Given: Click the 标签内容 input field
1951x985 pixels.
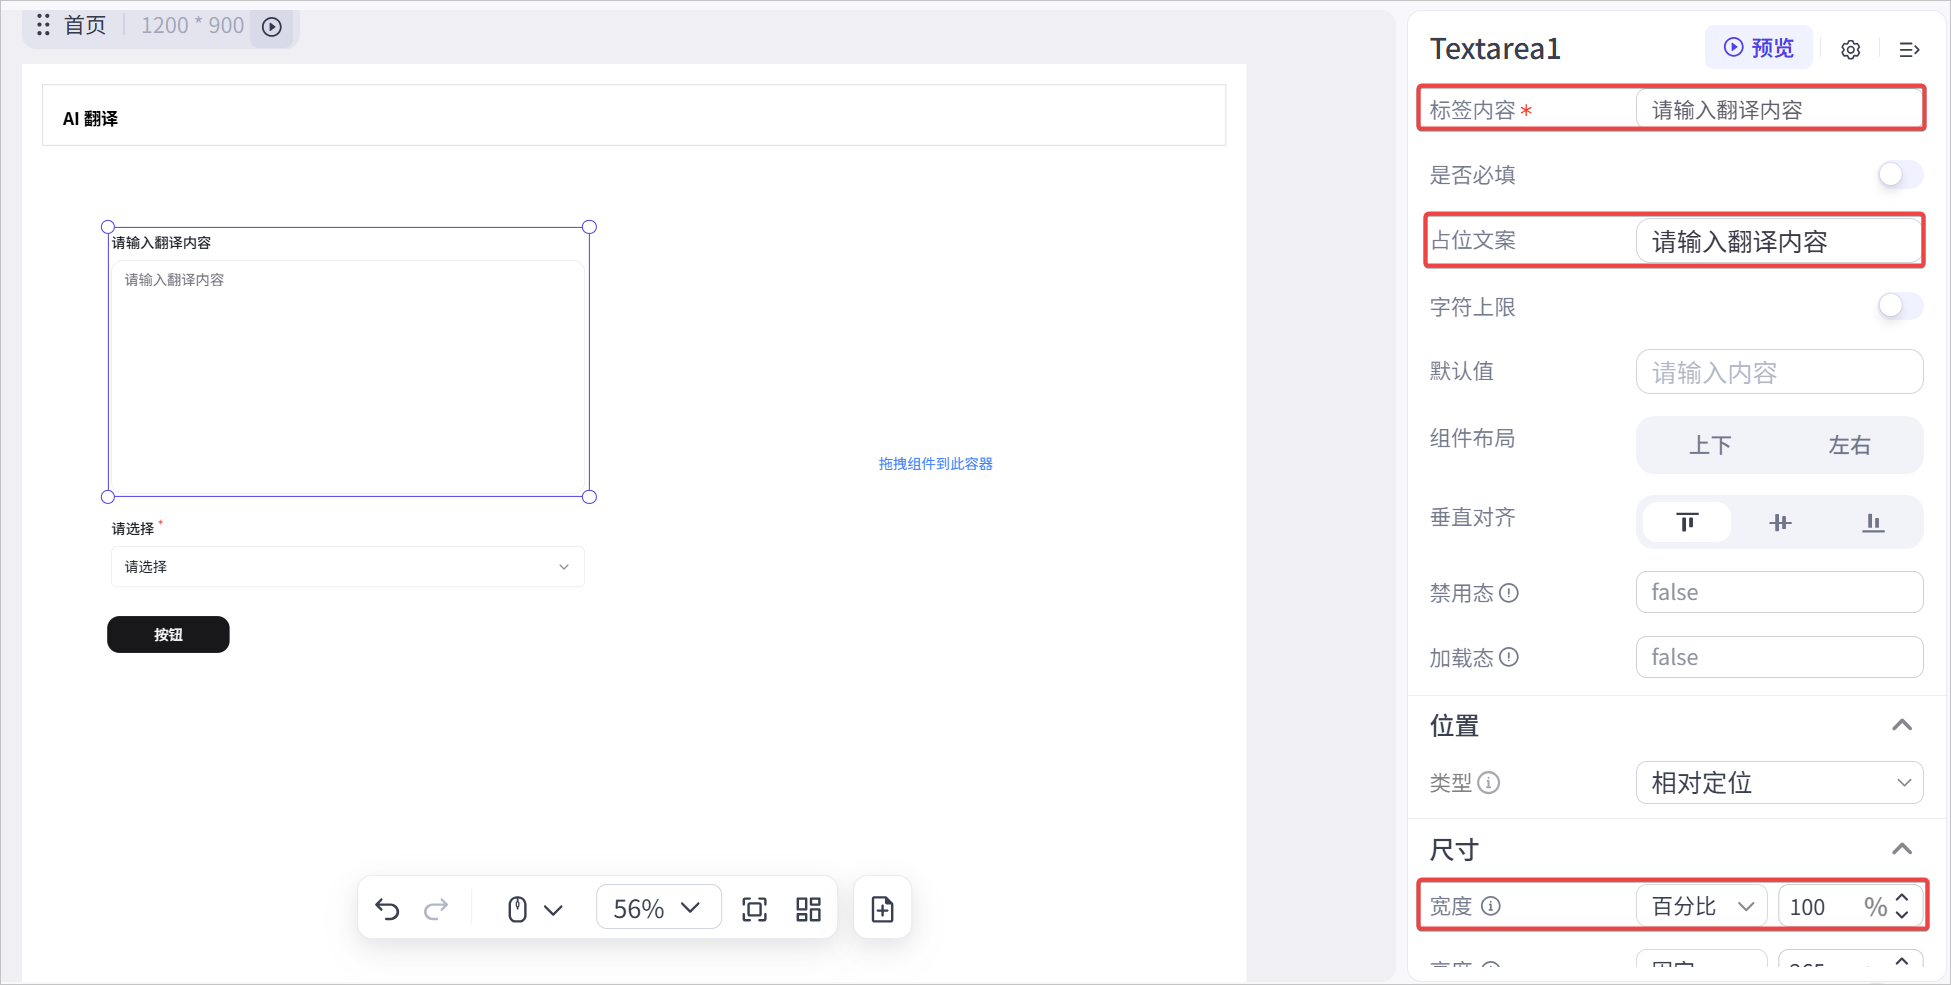Looking at the screenshot, I should point(1780,110).
